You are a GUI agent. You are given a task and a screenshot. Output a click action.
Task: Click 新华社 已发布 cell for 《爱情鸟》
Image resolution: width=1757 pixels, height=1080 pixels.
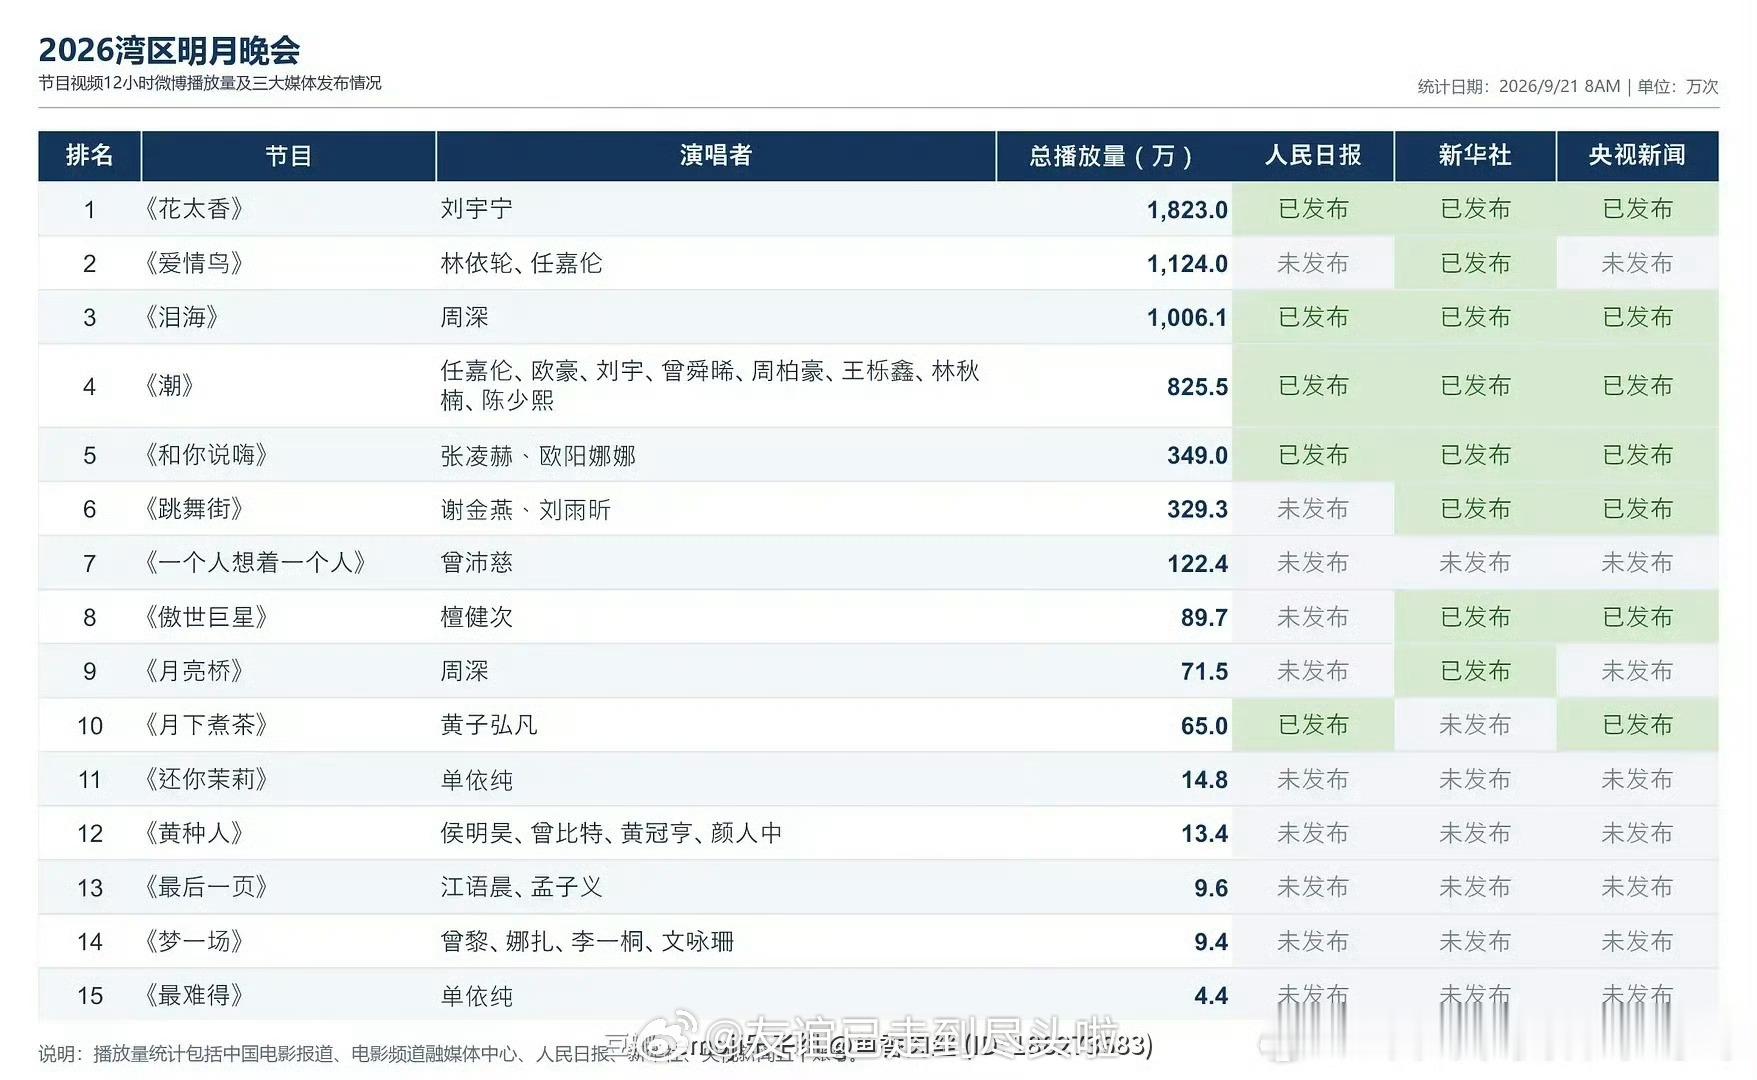pyautogui.click(x=1475, y=263)
